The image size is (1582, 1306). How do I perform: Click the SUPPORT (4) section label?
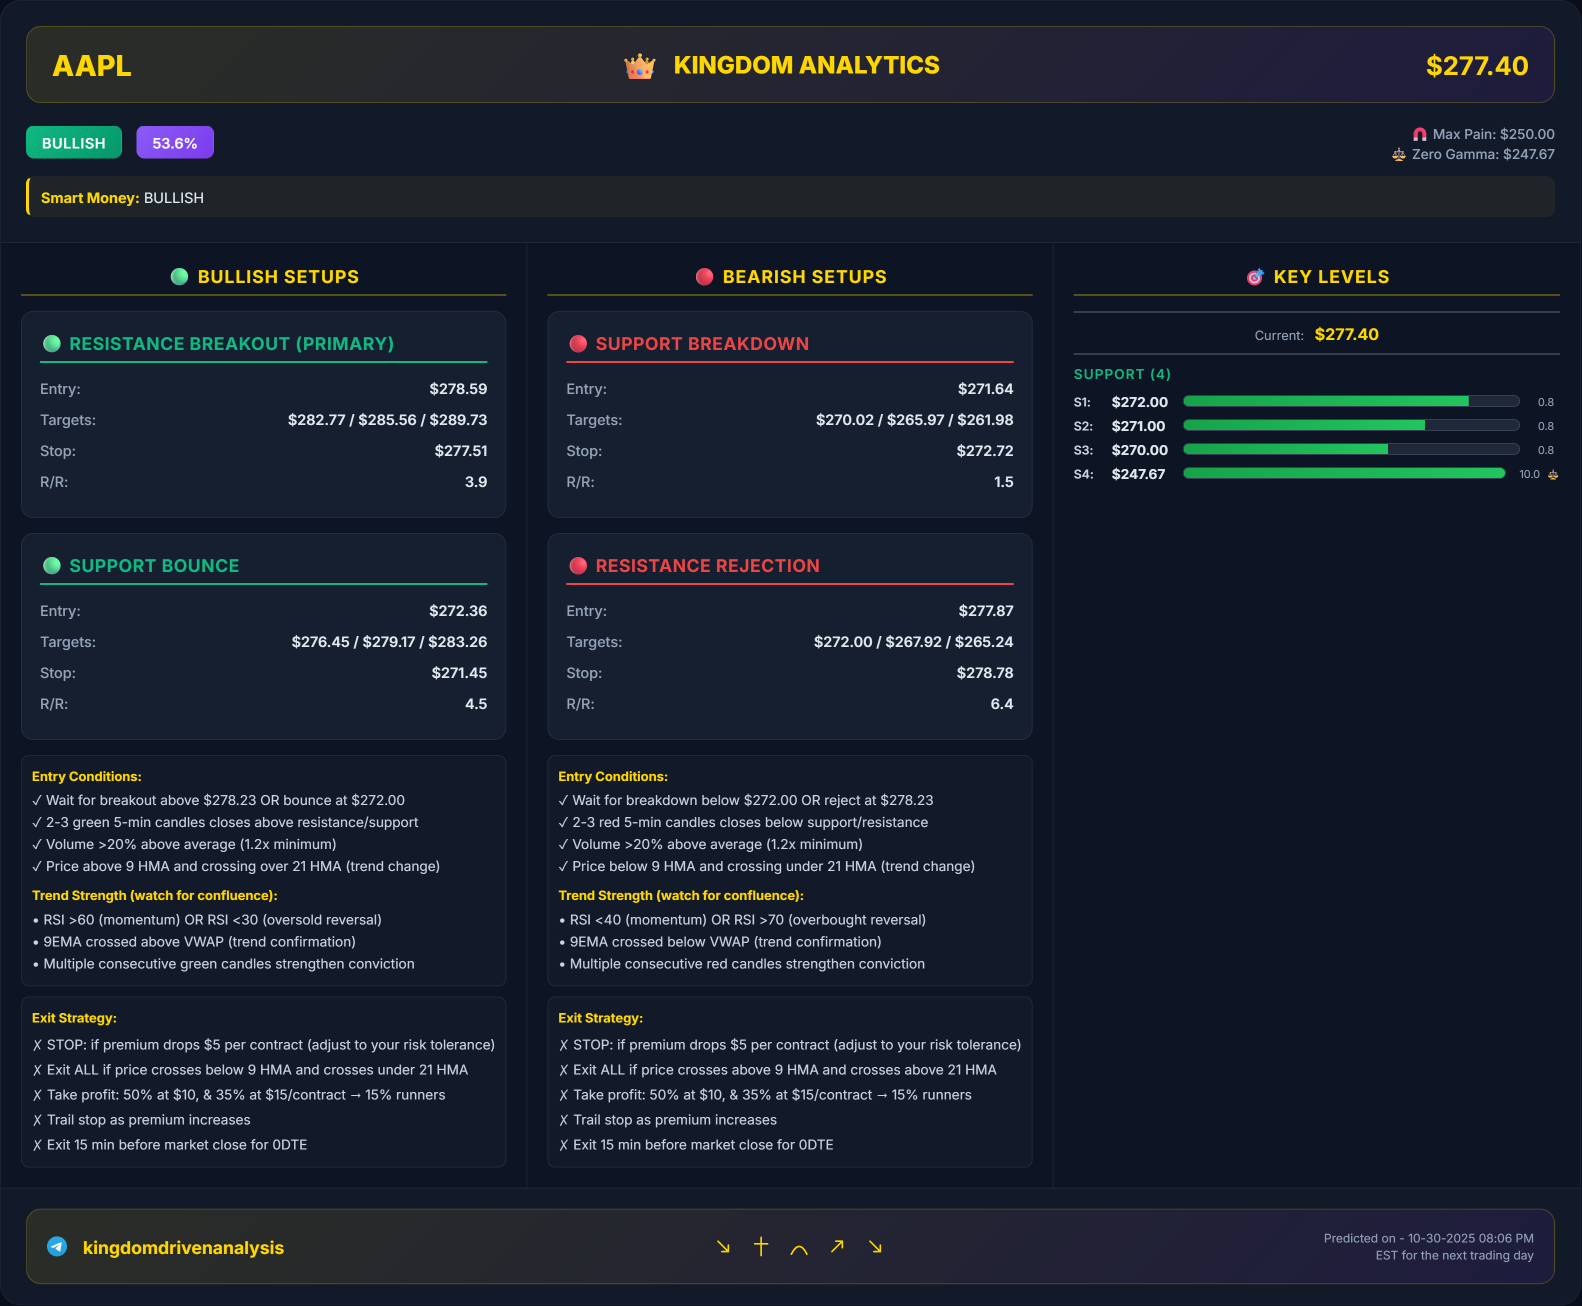(1122, 374)
